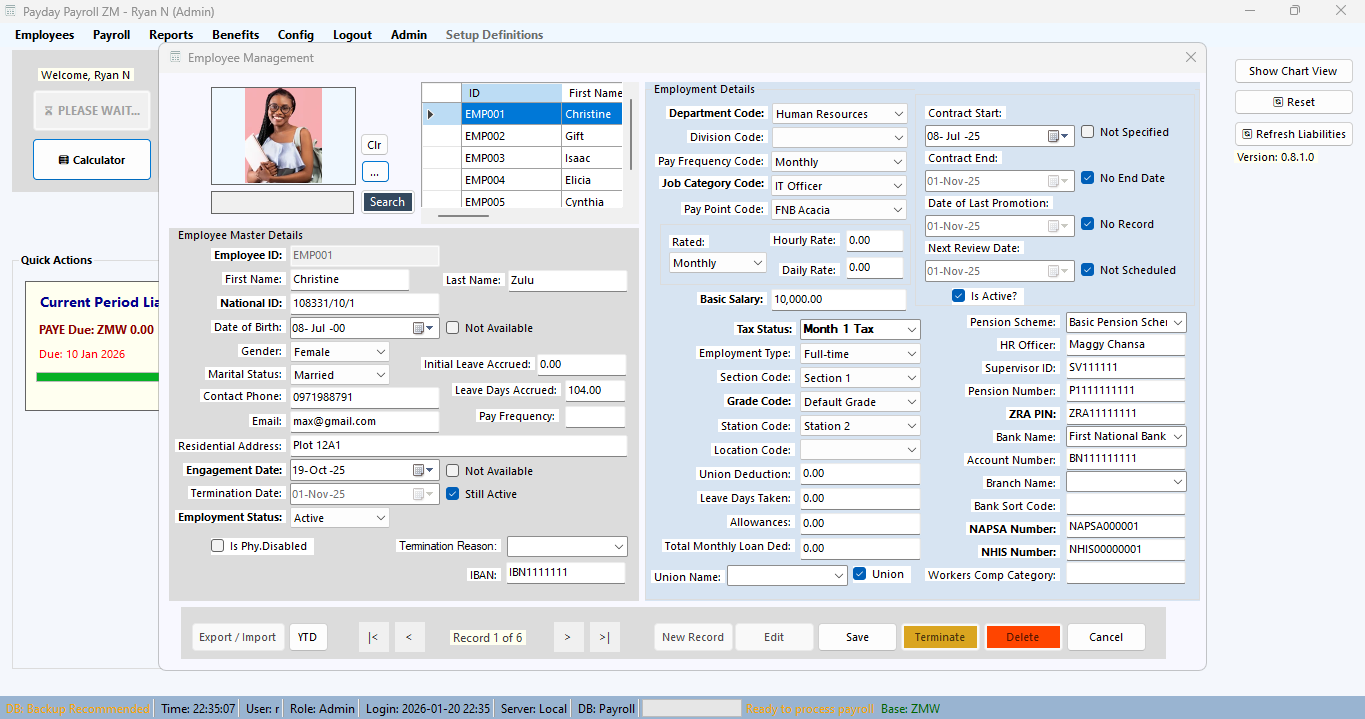Toggle the No End Date checkbox

click(1088, 178)
